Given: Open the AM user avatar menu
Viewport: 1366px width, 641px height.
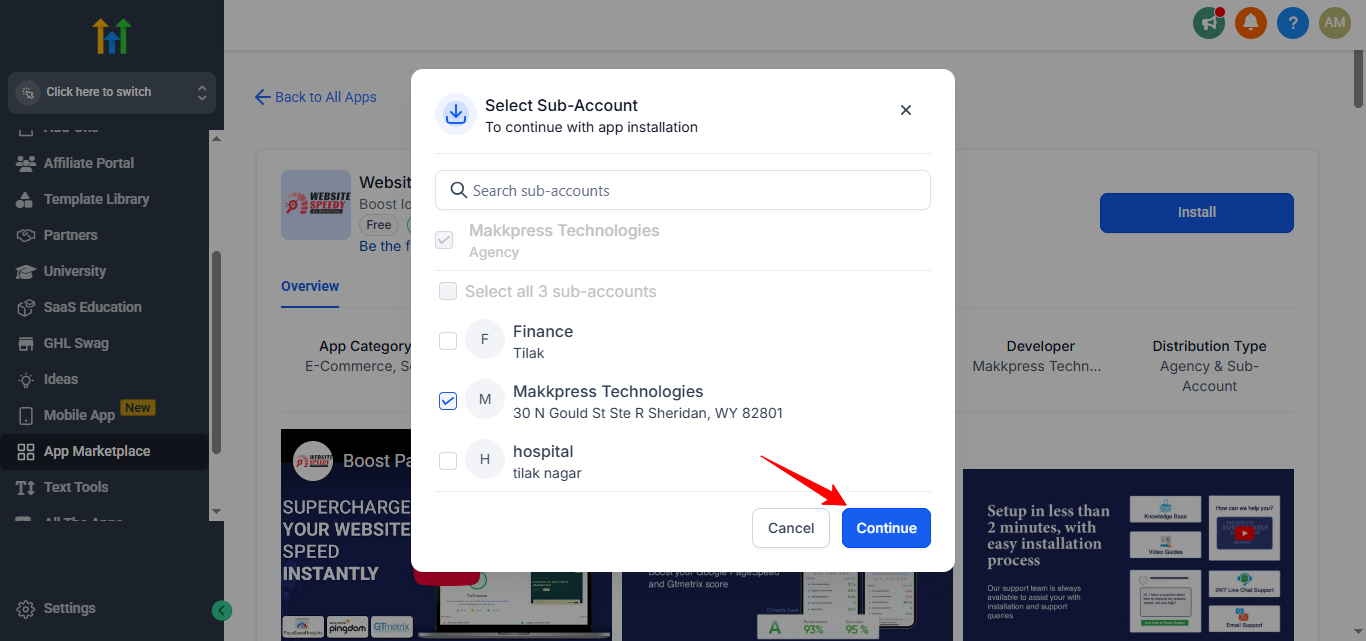Looking at the screenshot, I should [x=1335, y=22].
